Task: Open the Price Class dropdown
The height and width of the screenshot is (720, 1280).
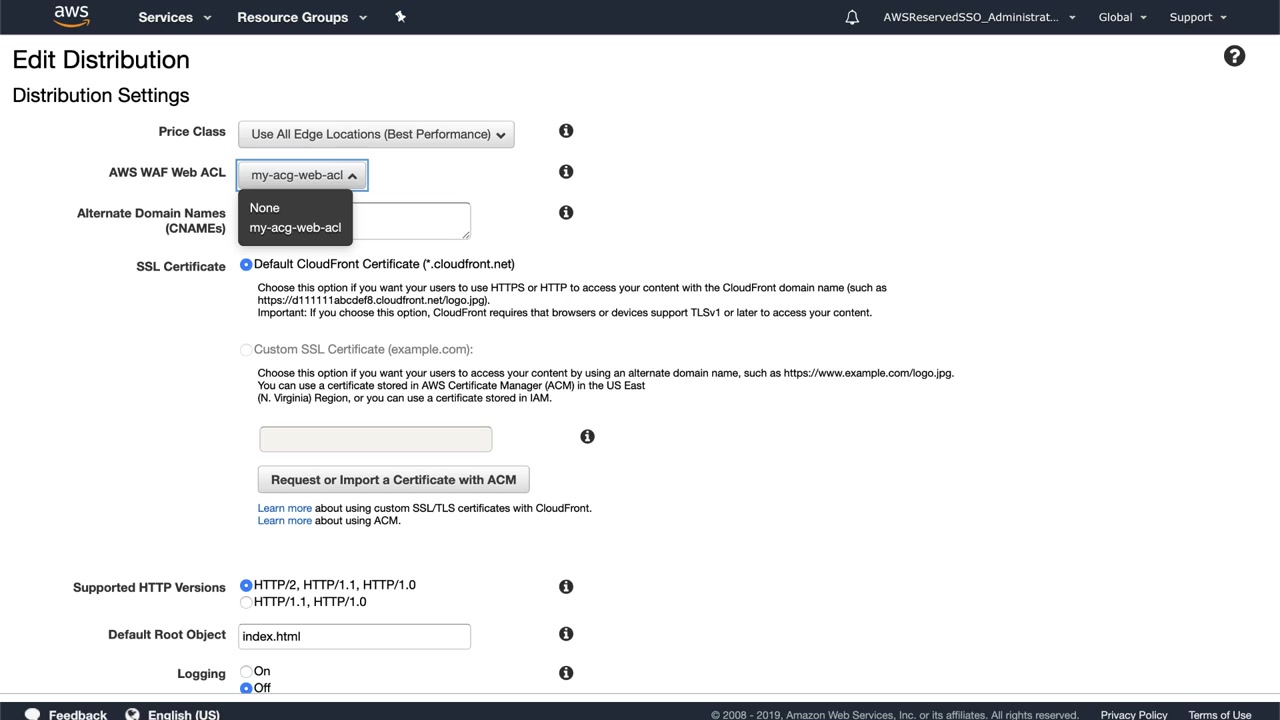Action: pyautogui.click(x=376, y=134)
